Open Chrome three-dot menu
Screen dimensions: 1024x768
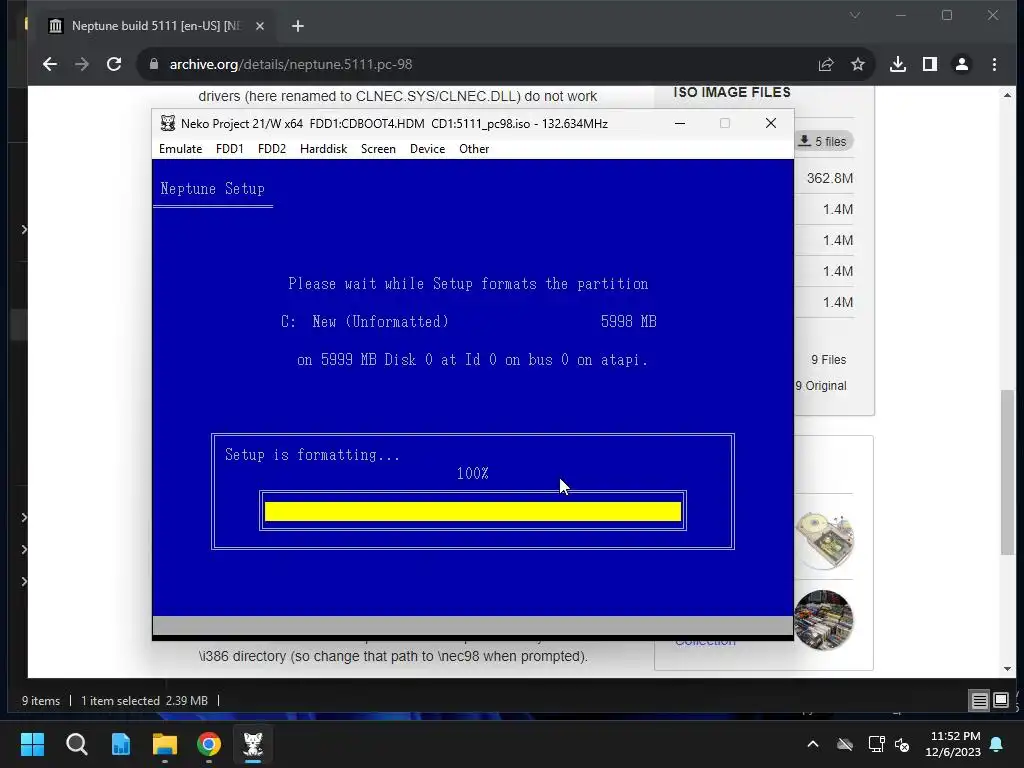point(994,64)
